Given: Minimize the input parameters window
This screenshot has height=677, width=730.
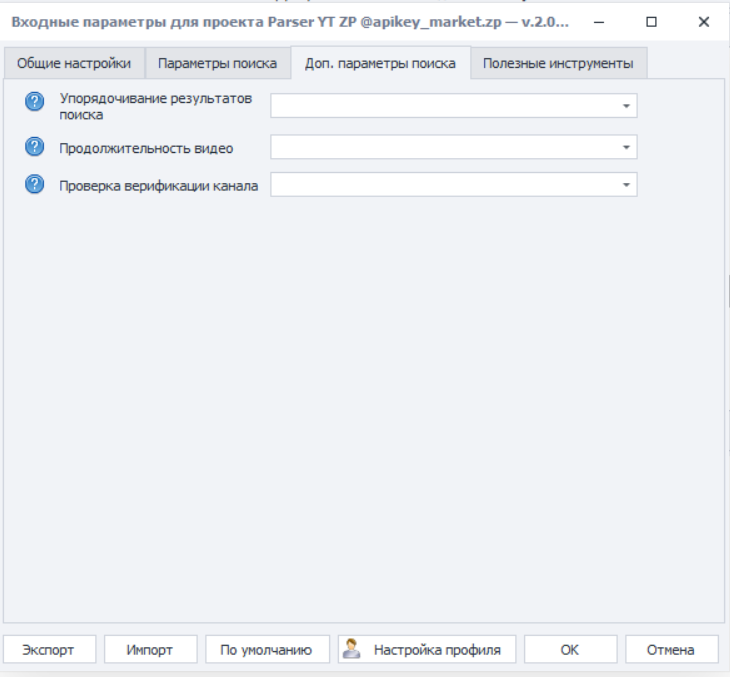Looking at the screenshot, I should pos(598,21).
